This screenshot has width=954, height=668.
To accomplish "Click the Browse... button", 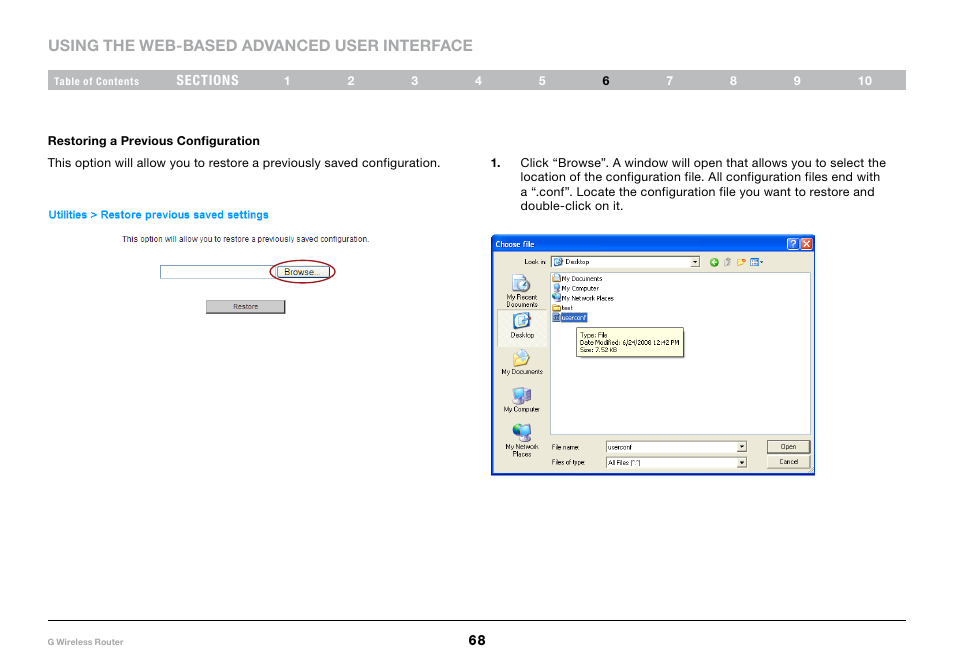I will click(302, 272).
